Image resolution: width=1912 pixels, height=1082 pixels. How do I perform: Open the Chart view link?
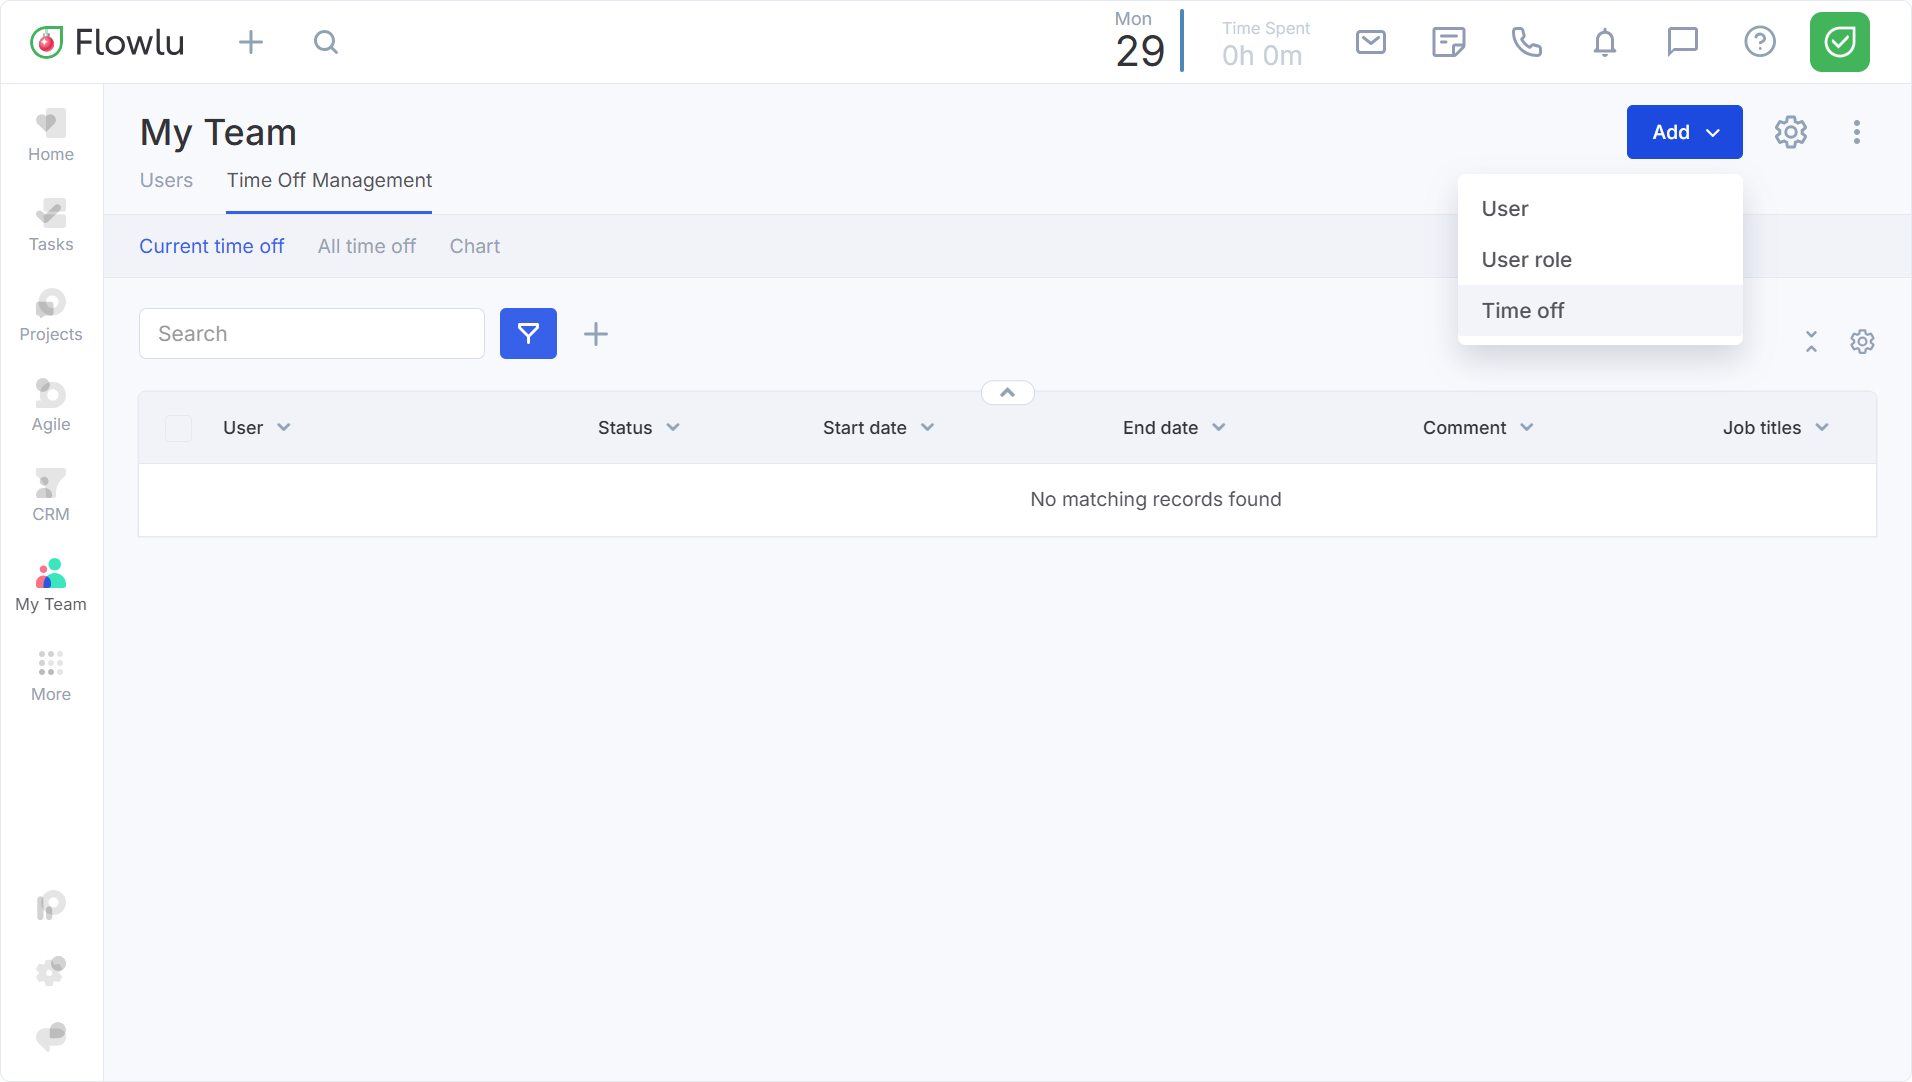[474, 247]
